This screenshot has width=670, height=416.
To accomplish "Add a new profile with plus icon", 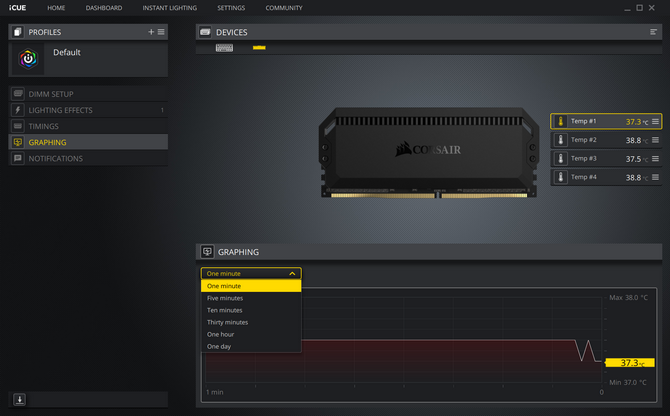I will click(151, 32).
